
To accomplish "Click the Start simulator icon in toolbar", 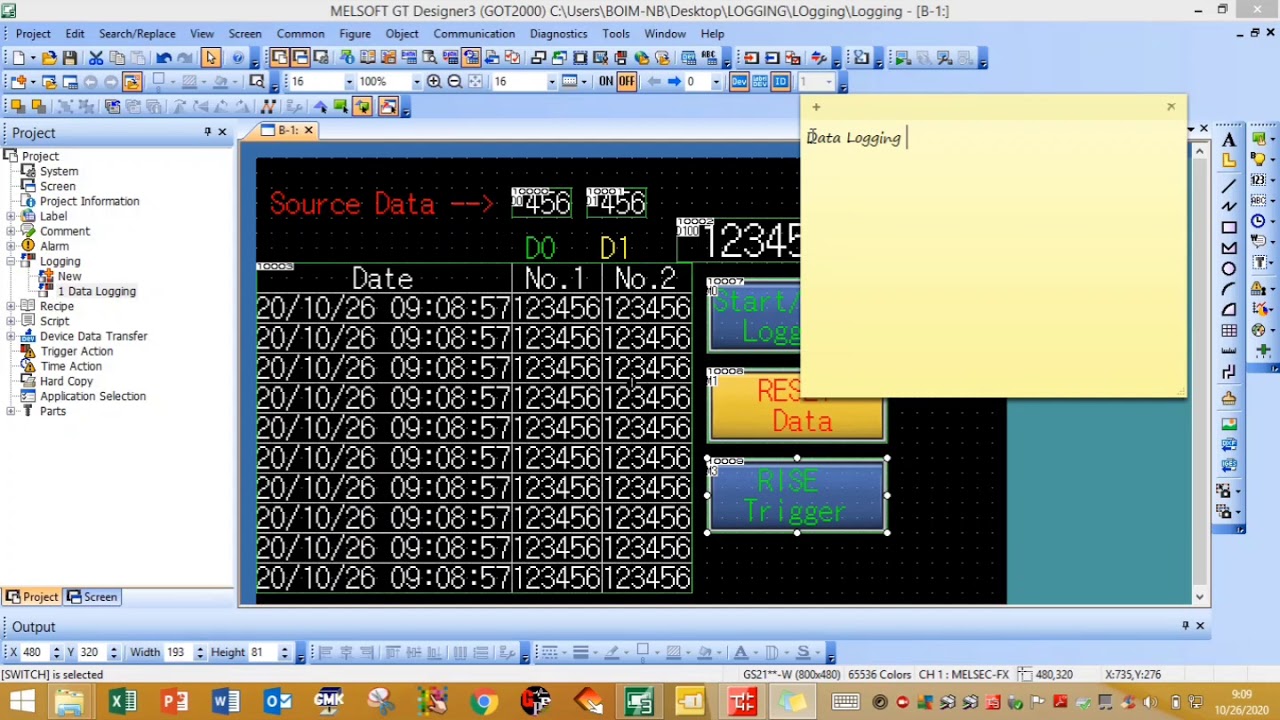I will [902, 58].
